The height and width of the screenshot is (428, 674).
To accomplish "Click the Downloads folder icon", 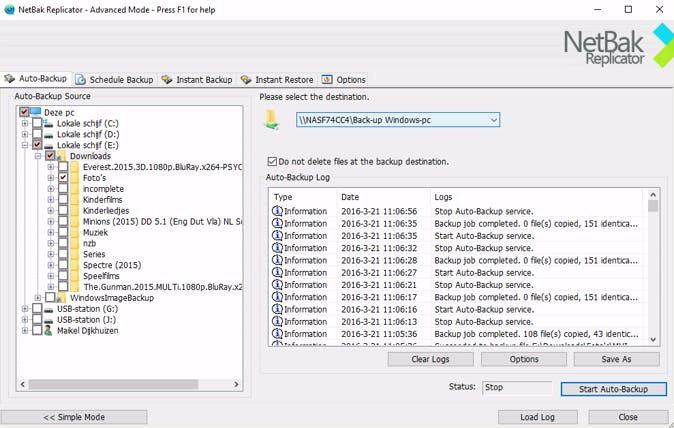I will [61, 156].
